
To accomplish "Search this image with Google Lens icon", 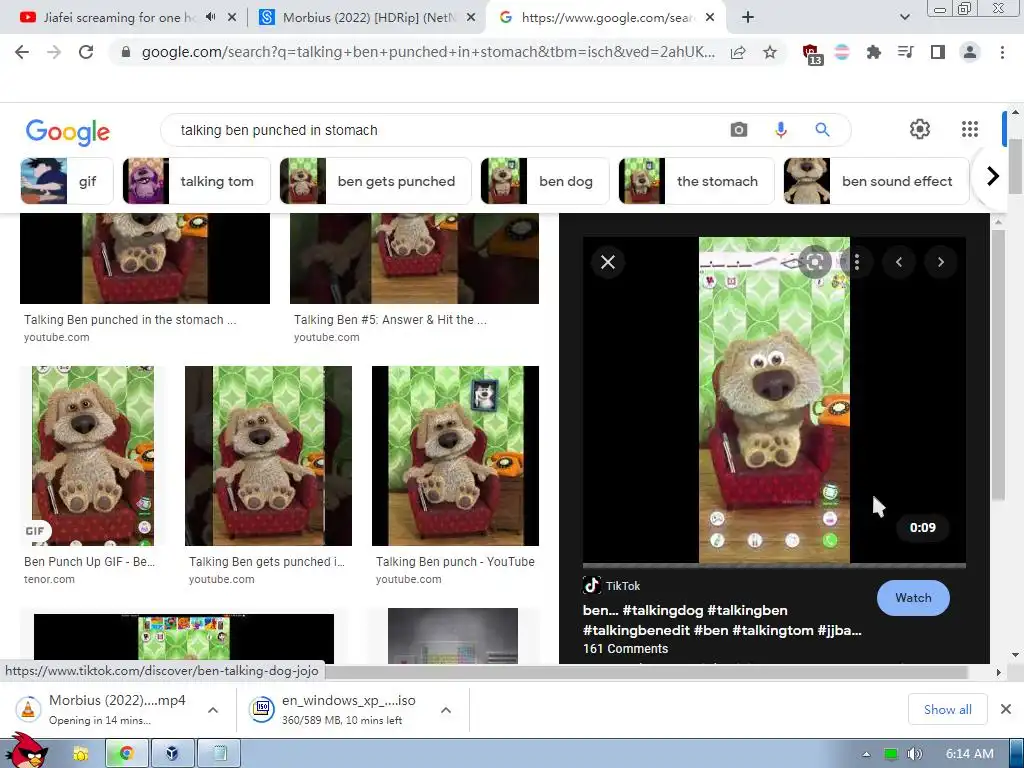I will pyautogui.click(x=814, y=263).
